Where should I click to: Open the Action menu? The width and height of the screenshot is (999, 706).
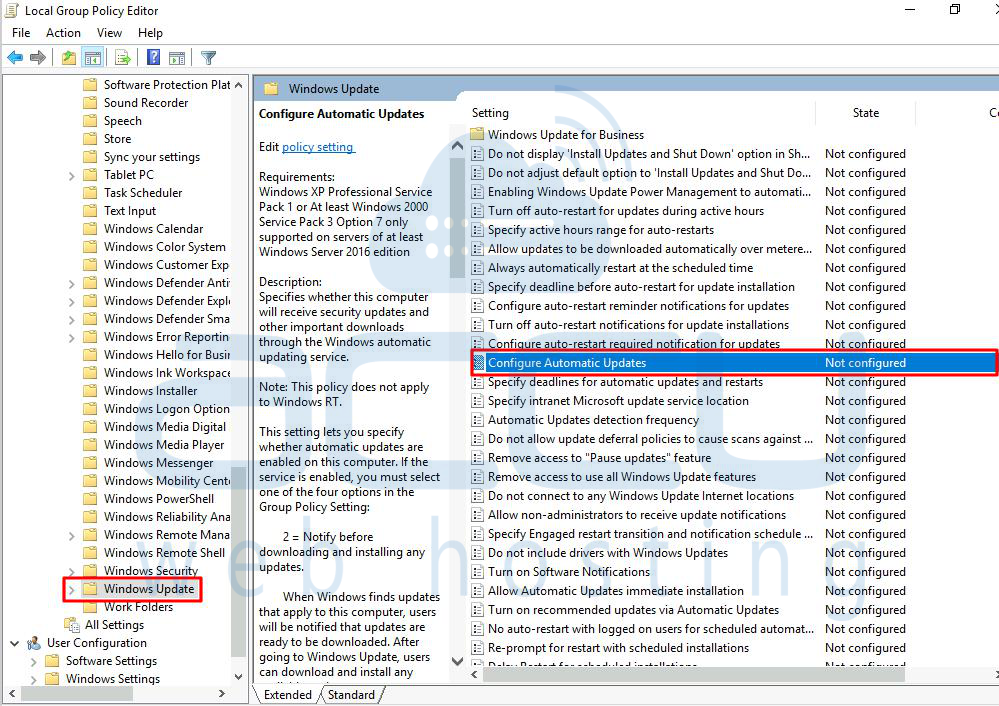tap(63, 32)
